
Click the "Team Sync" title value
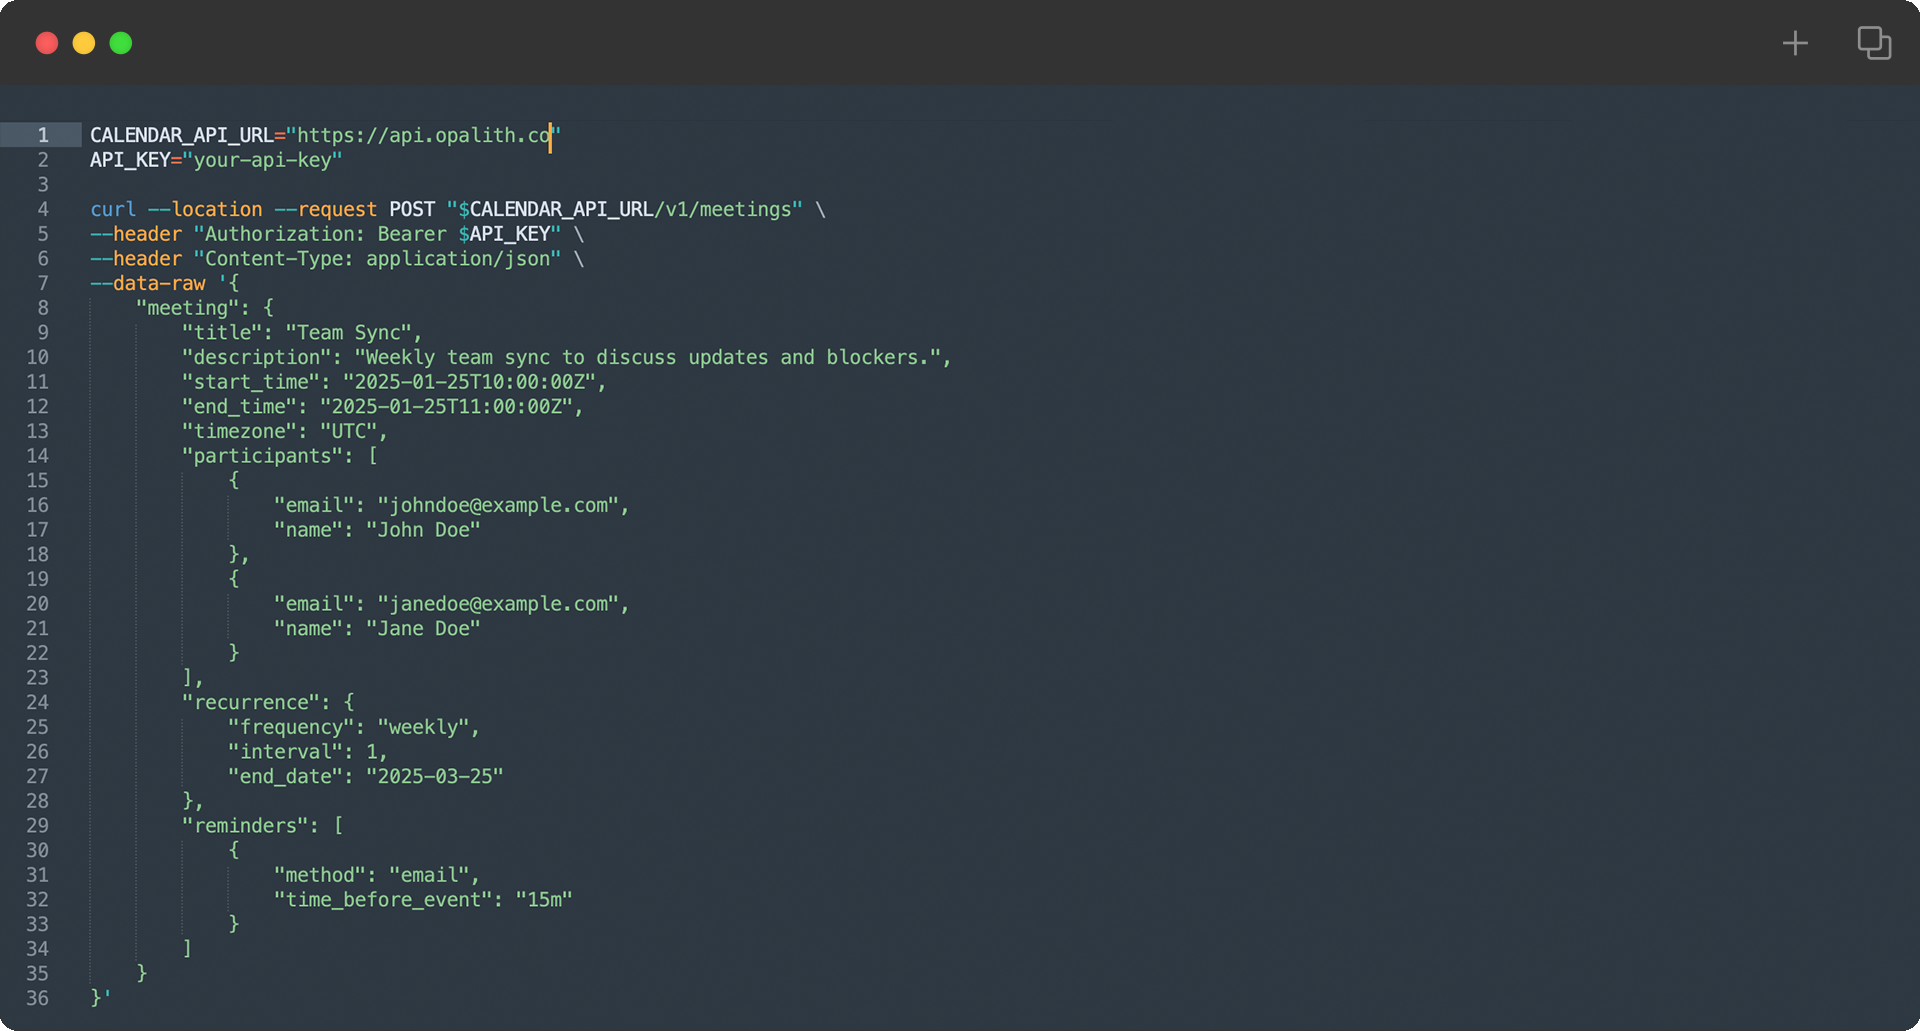pyautogui.click(x=349, y=333)
